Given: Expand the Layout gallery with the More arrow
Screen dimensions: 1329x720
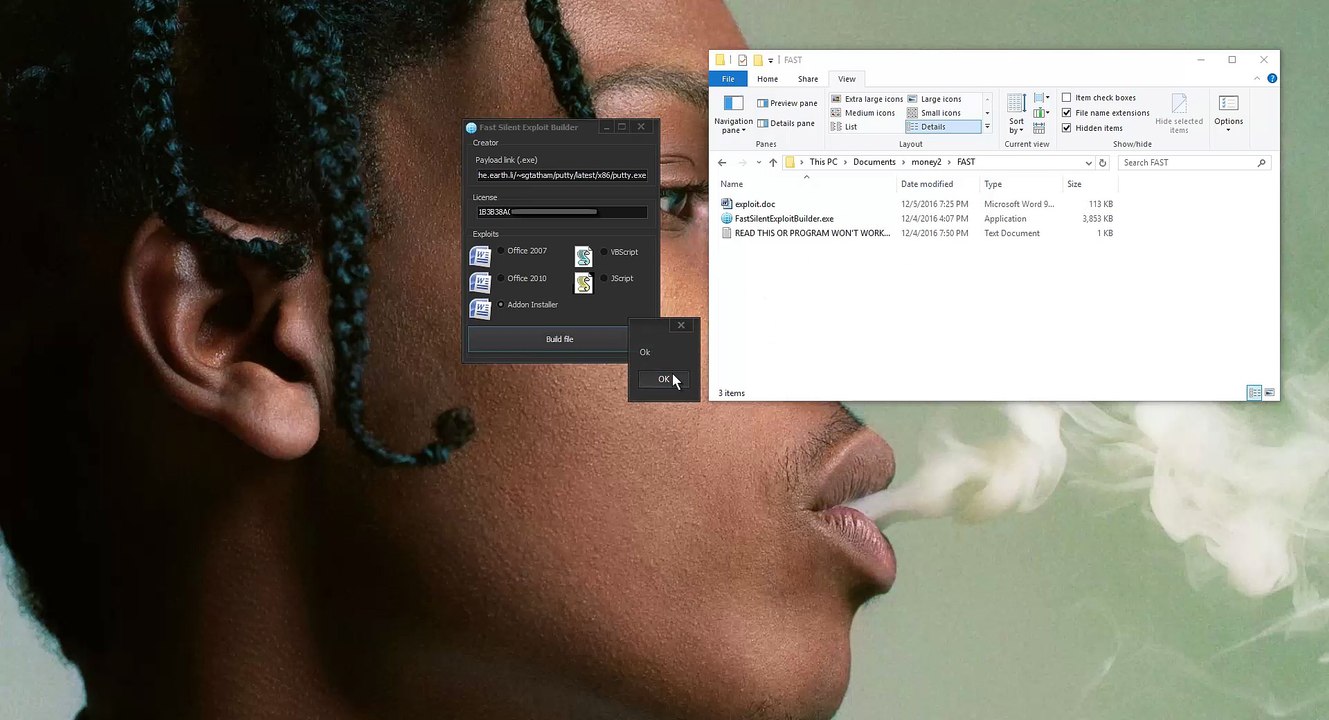Looking at the screenshot, I should point(987,127).
